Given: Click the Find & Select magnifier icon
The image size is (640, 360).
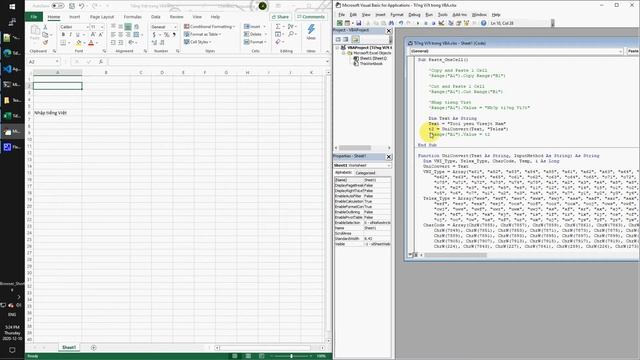Looking at the screenshot, I should pyautogui.click(x=291, y=34).
